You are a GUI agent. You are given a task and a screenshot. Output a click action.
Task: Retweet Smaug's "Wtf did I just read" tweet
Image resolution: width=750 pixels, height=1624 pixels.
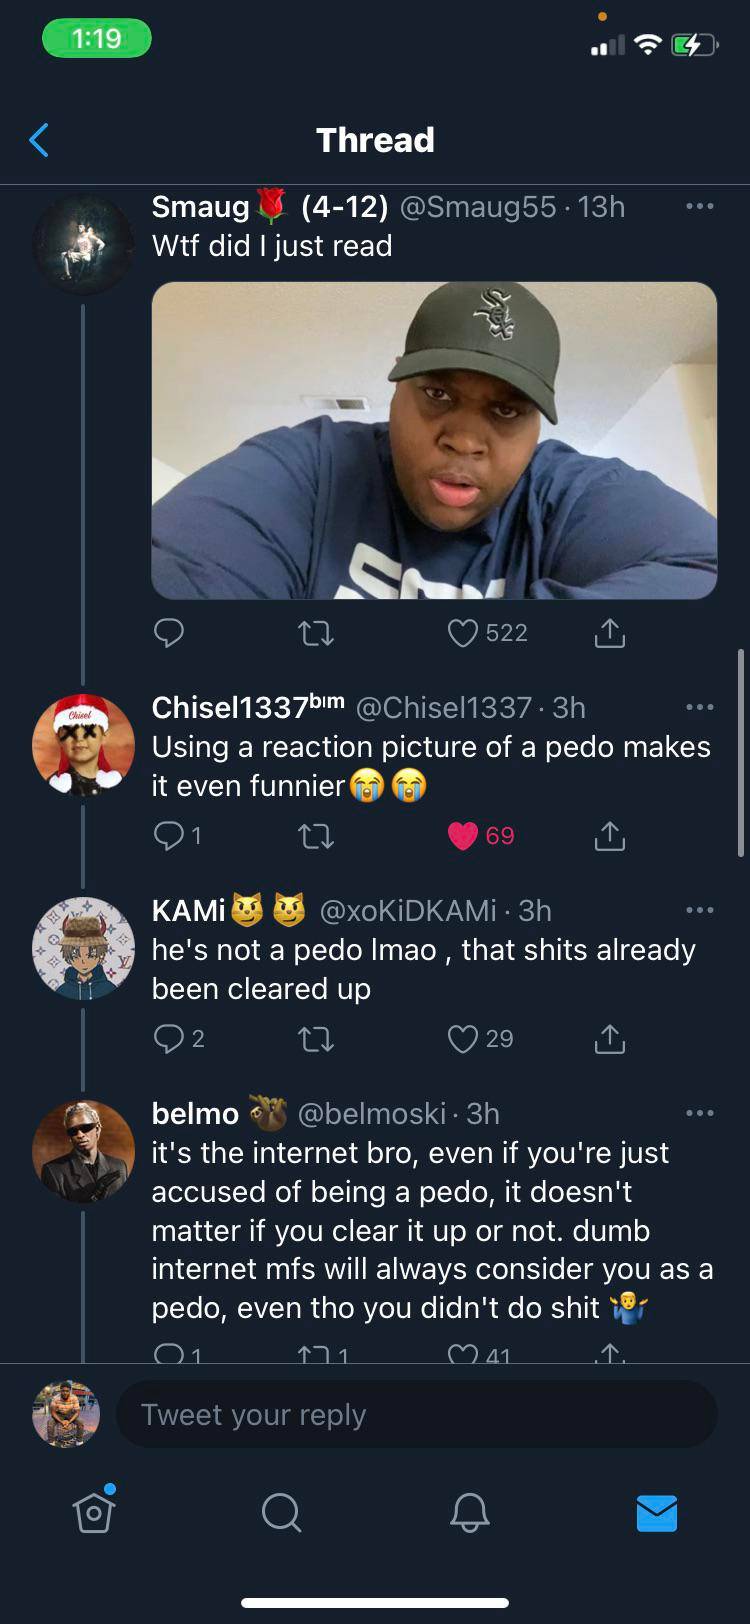pyautogui.click(x=316, y=633)
